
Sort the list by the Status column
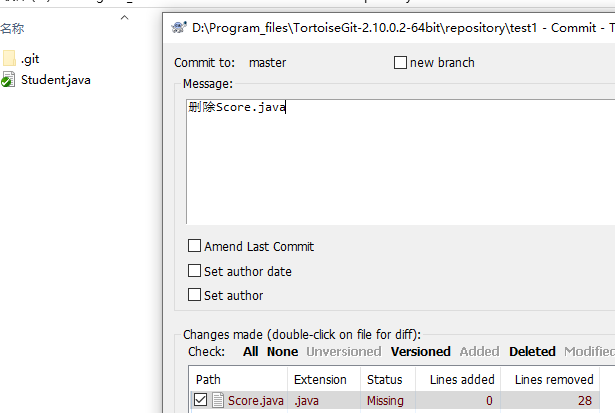coord(388,379)
